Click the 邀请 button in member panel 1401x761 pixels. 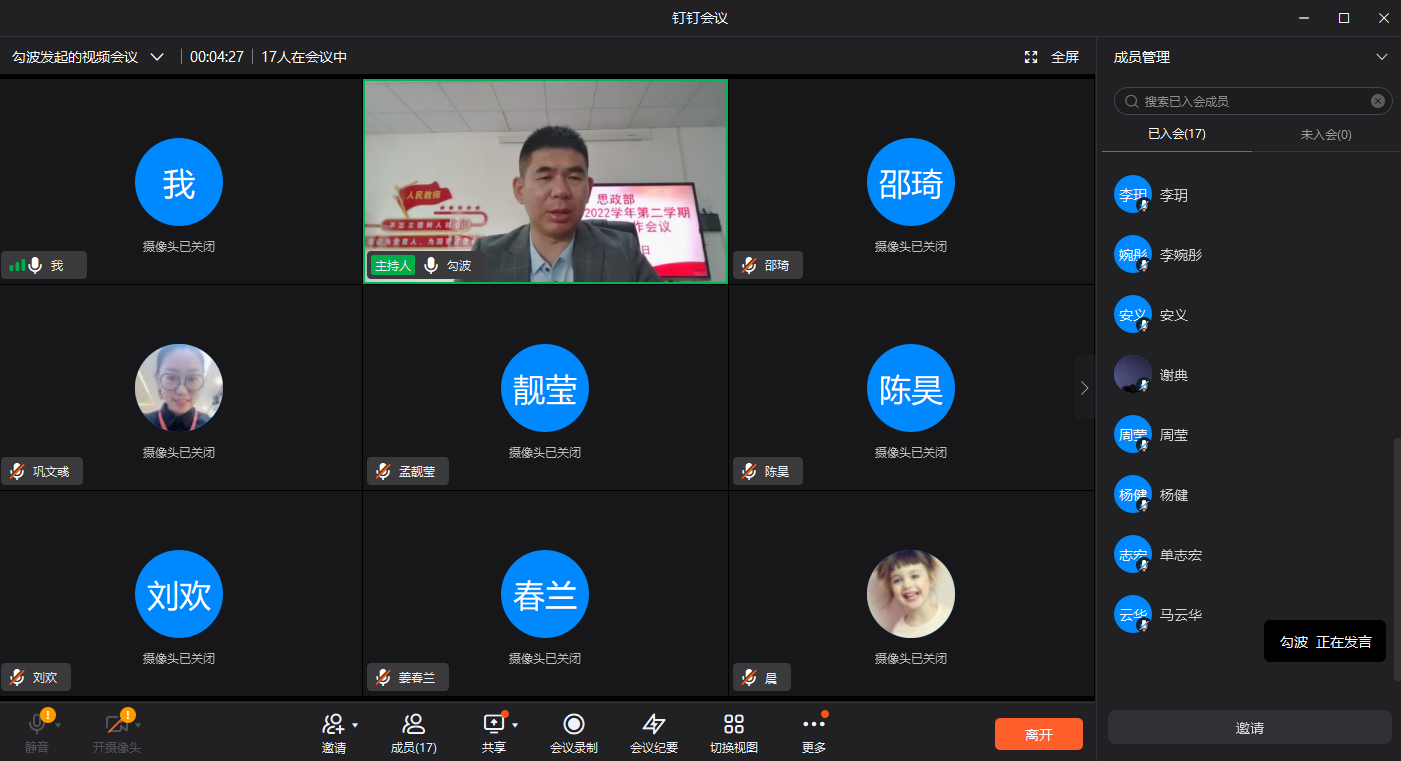point(1249,728)
